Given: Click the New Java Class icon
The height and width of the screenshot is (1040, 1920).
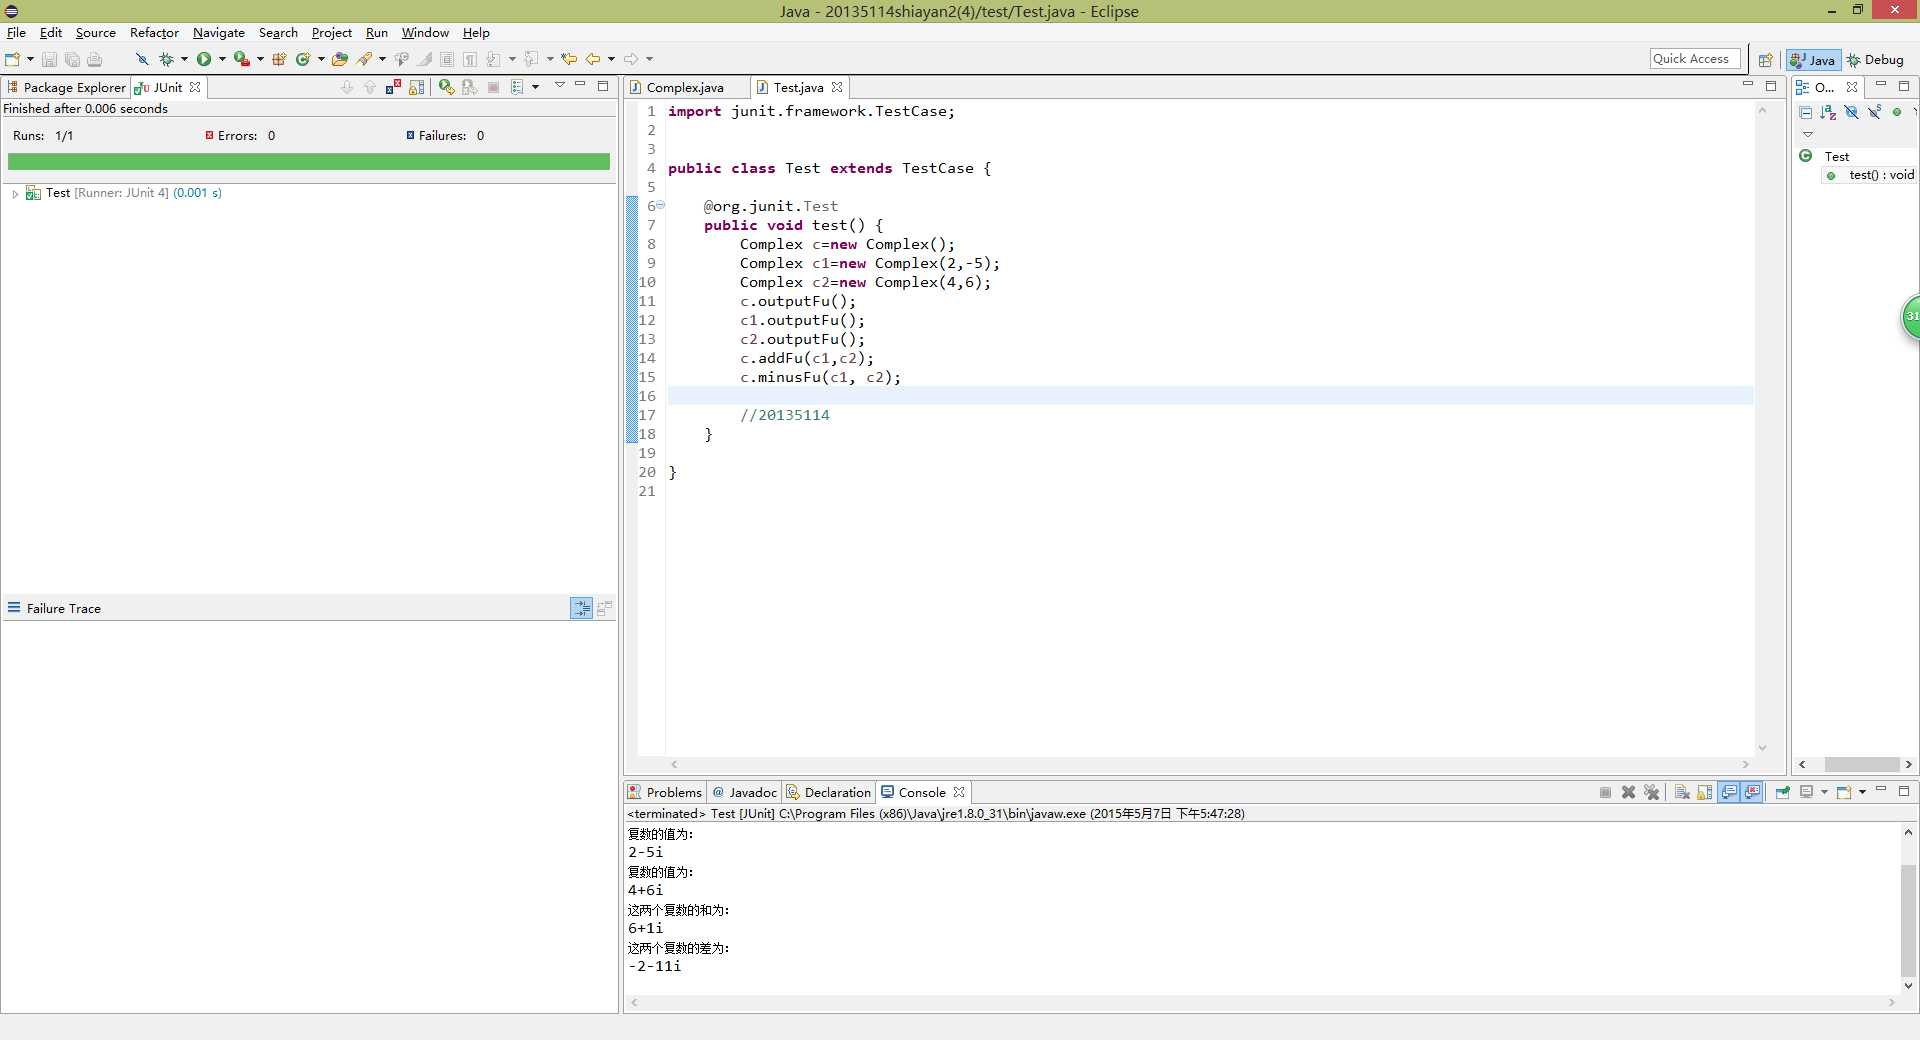Looking at the screenshot, I should tap(303, 59).
